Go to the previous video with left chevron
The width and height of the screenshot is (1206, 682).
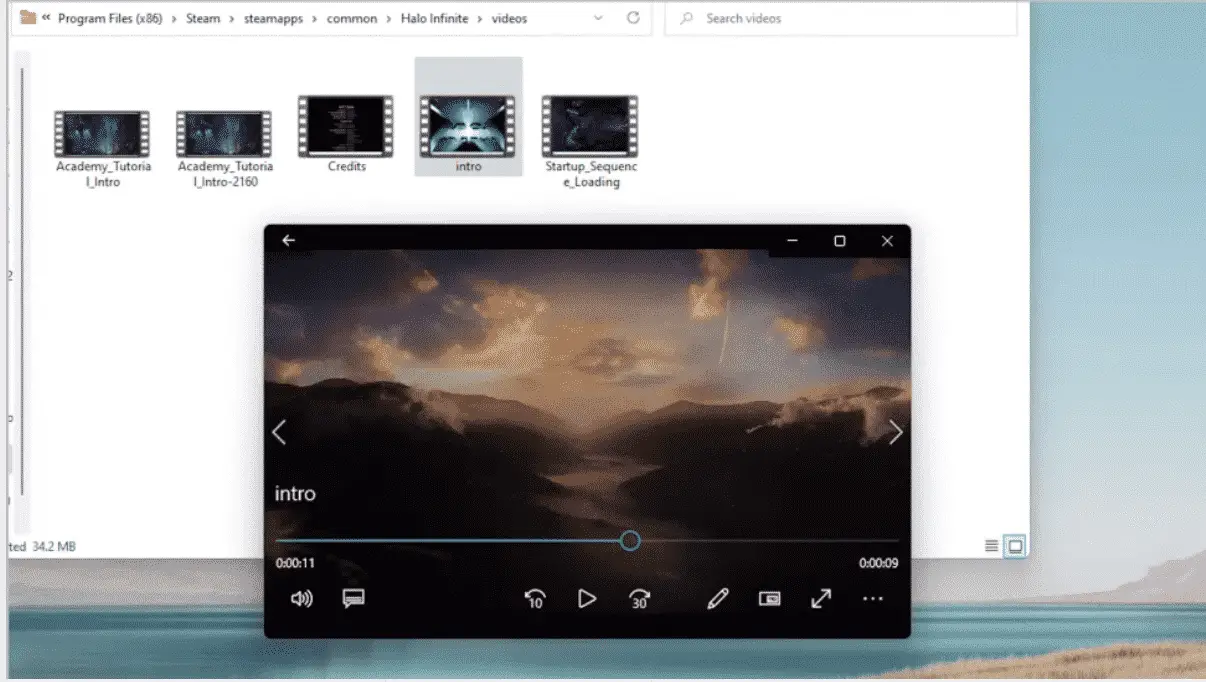pos(279,432)
